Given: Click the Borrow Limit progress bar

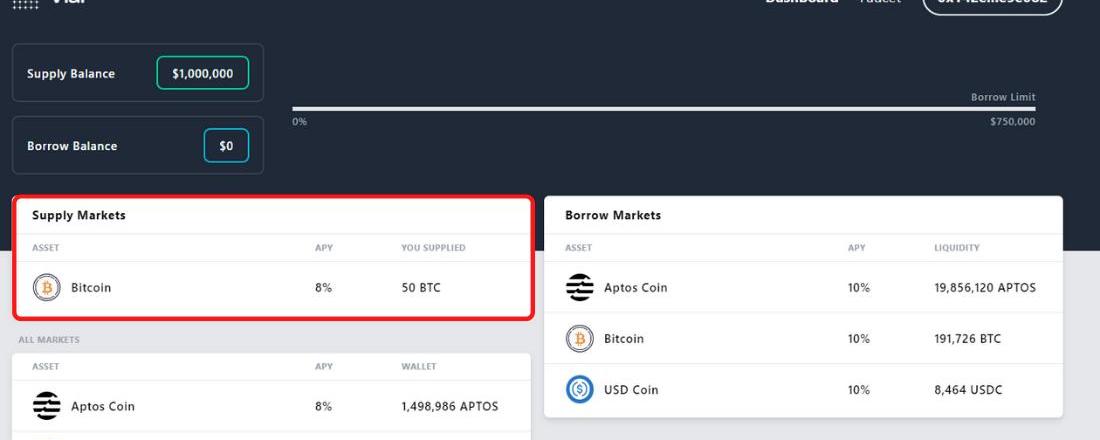Looking at the screenshot, I should [663, 108].
